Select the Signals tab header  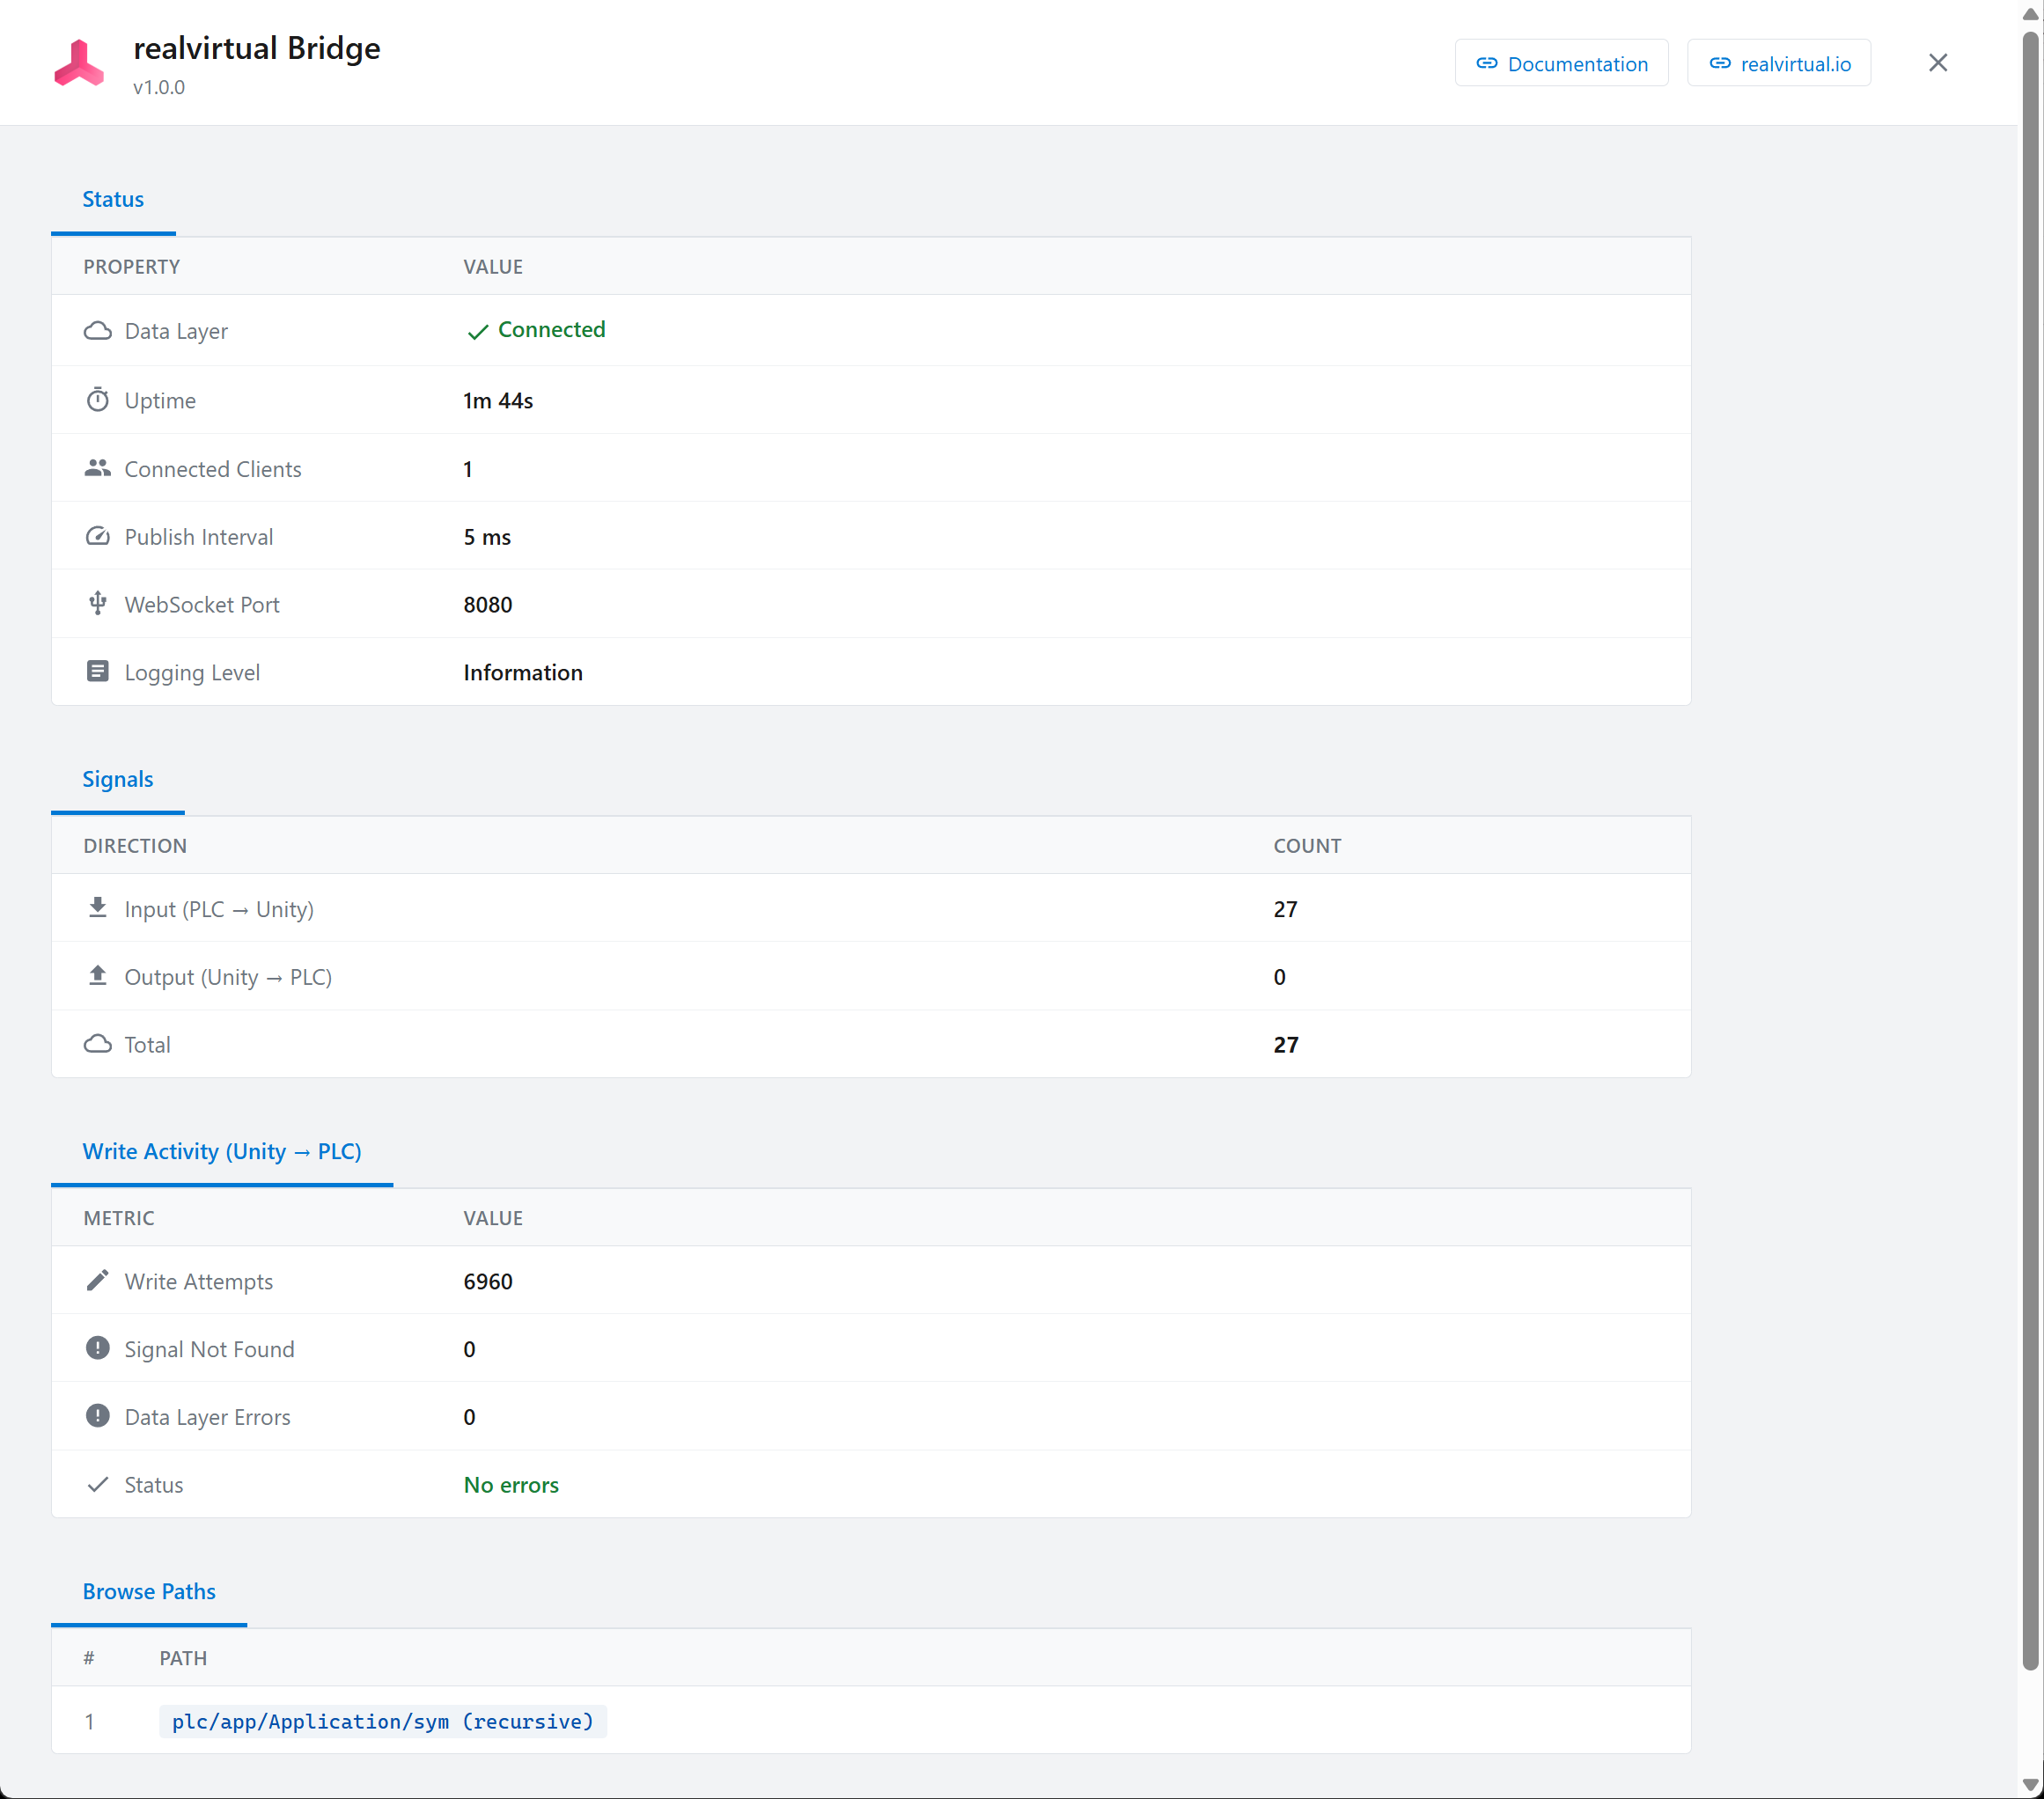118,780
